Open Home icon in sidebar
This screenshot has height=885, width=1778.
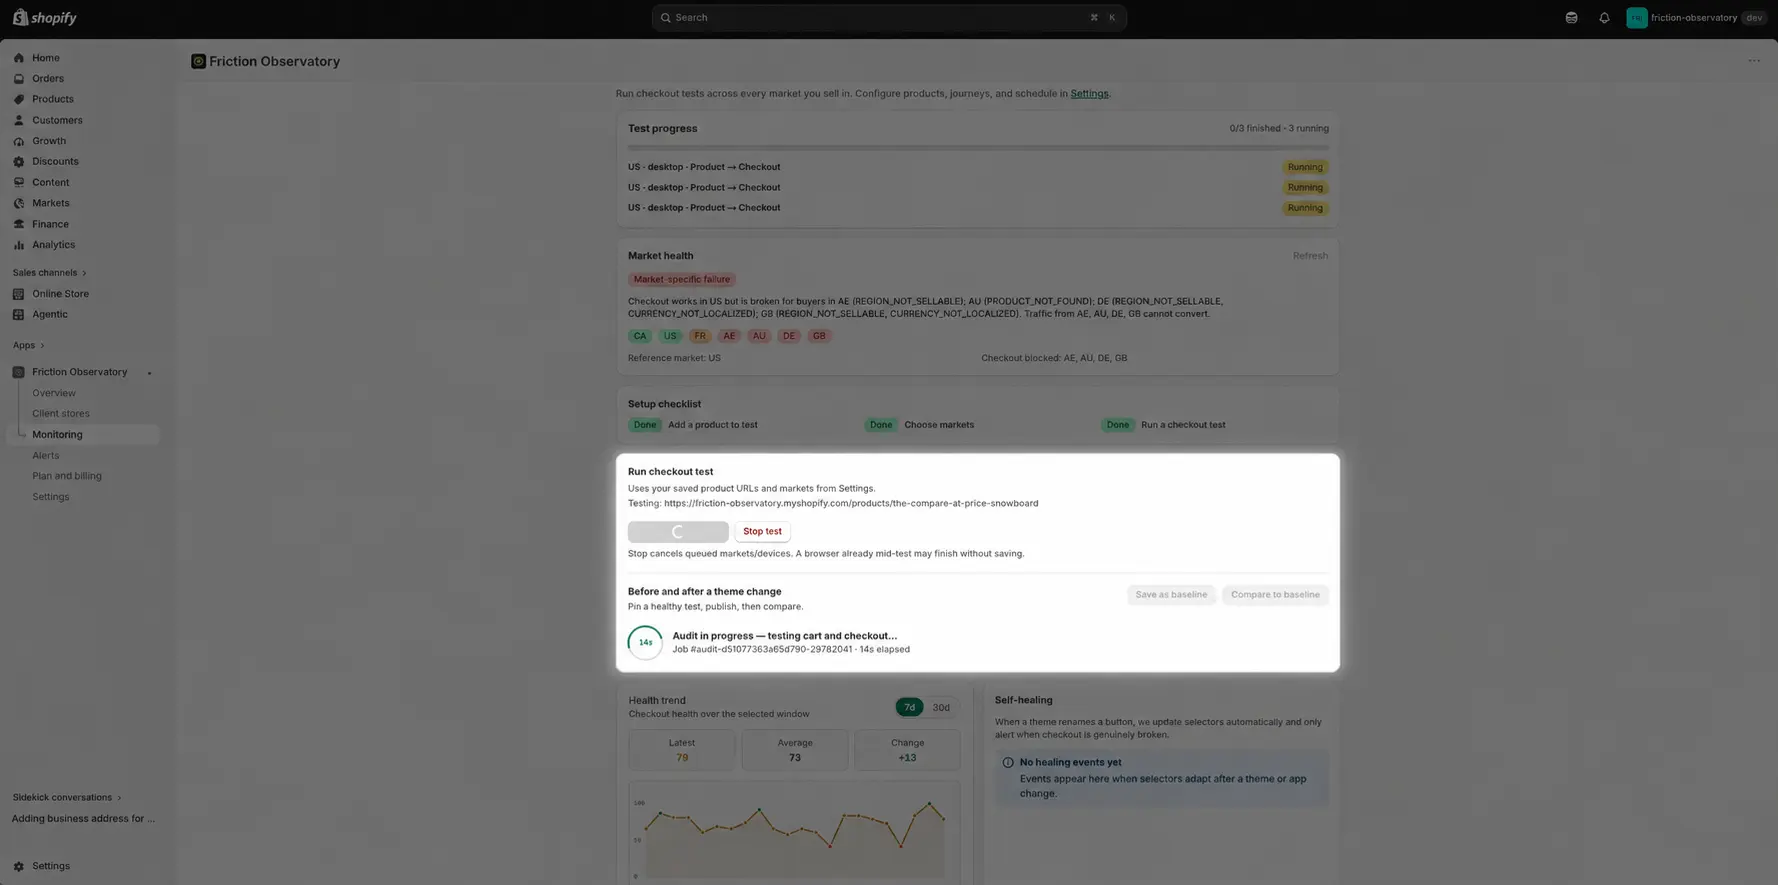(18, 58)
